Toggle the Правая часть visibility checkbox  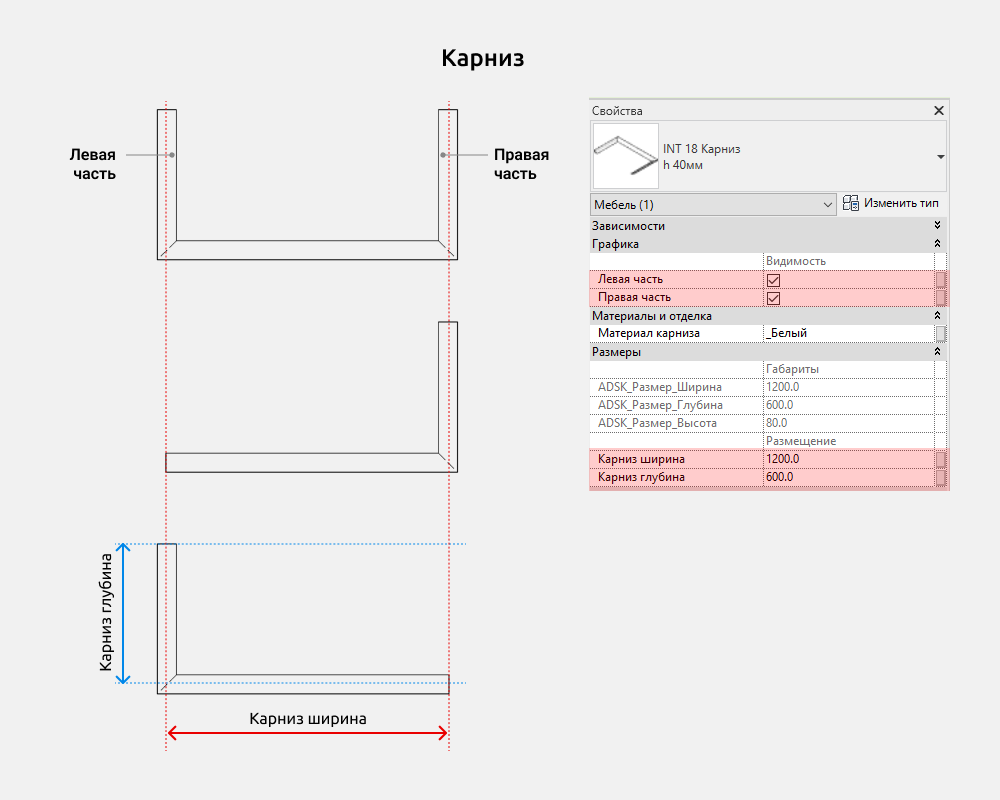(x=774, y=298)
